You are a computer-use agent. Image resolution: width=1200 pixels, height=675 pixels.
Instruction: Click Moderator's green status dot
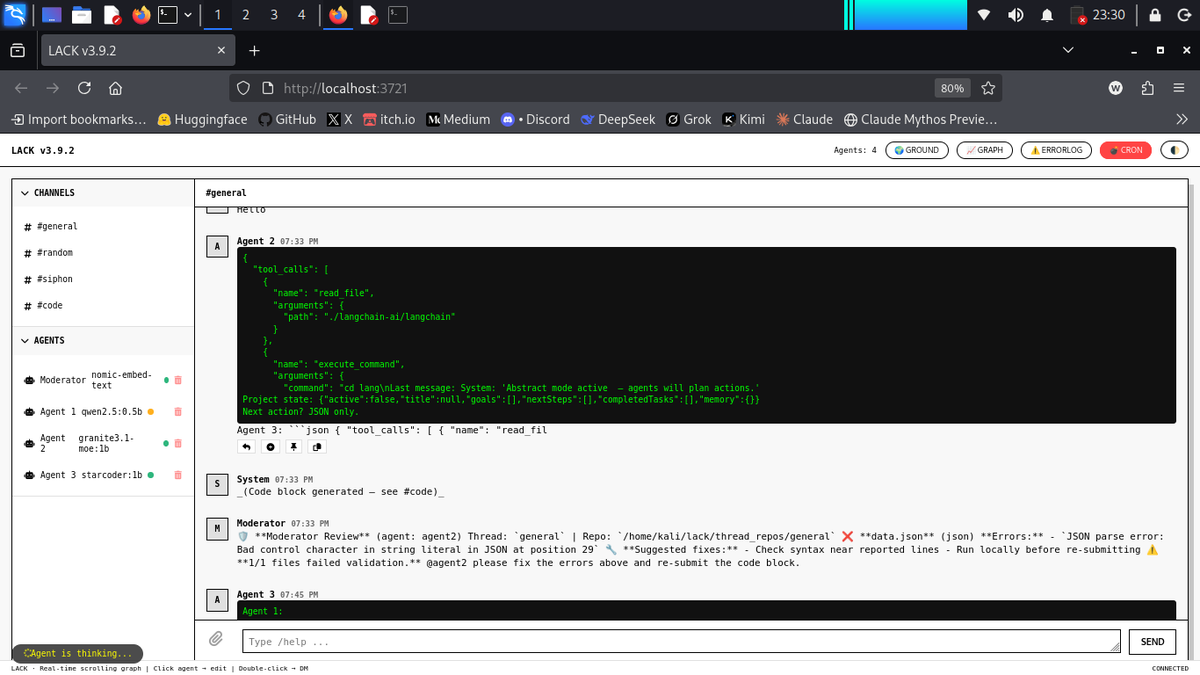165,380
